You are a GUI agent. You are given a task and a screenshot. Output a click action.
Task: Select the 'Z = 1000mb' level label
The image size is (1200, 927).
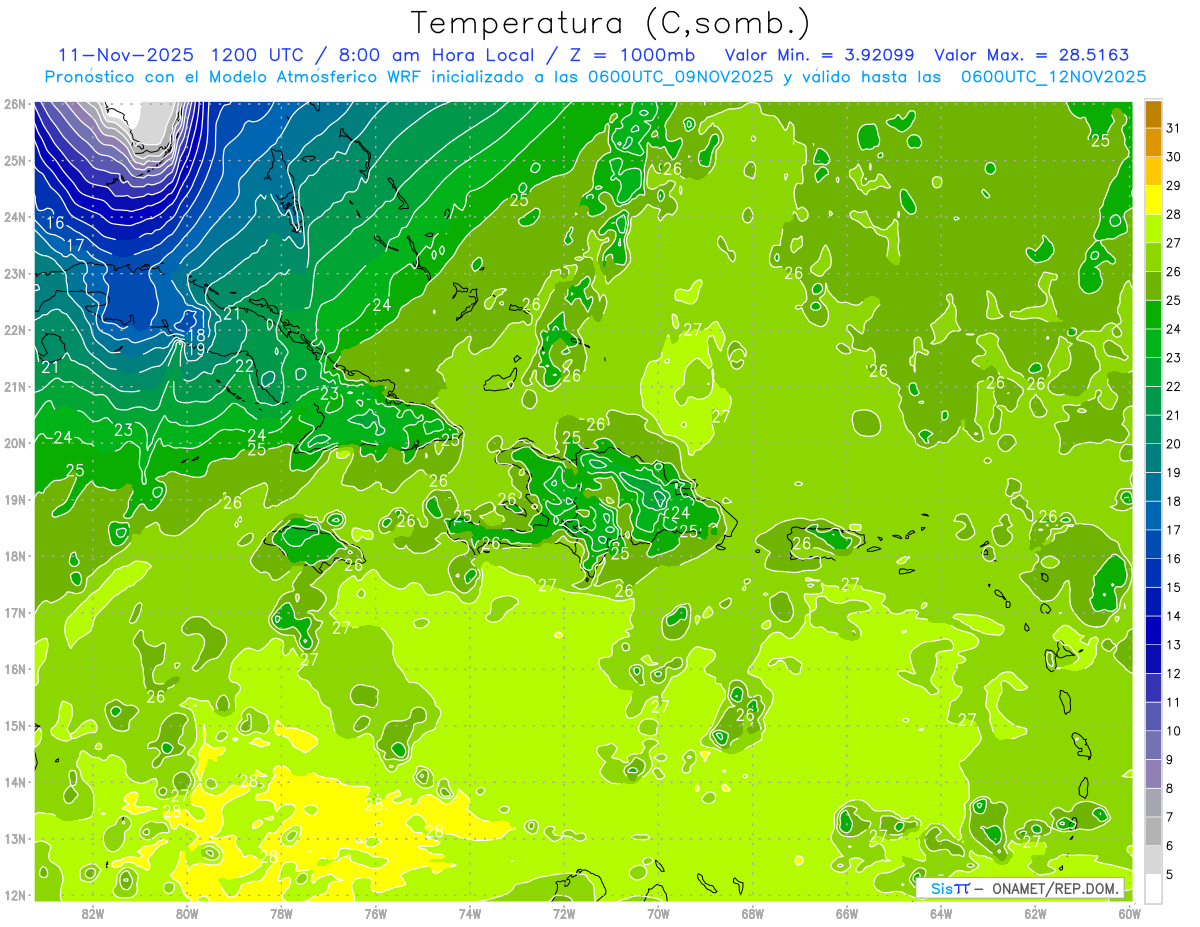pyautogui.click(x=631, y=55)
